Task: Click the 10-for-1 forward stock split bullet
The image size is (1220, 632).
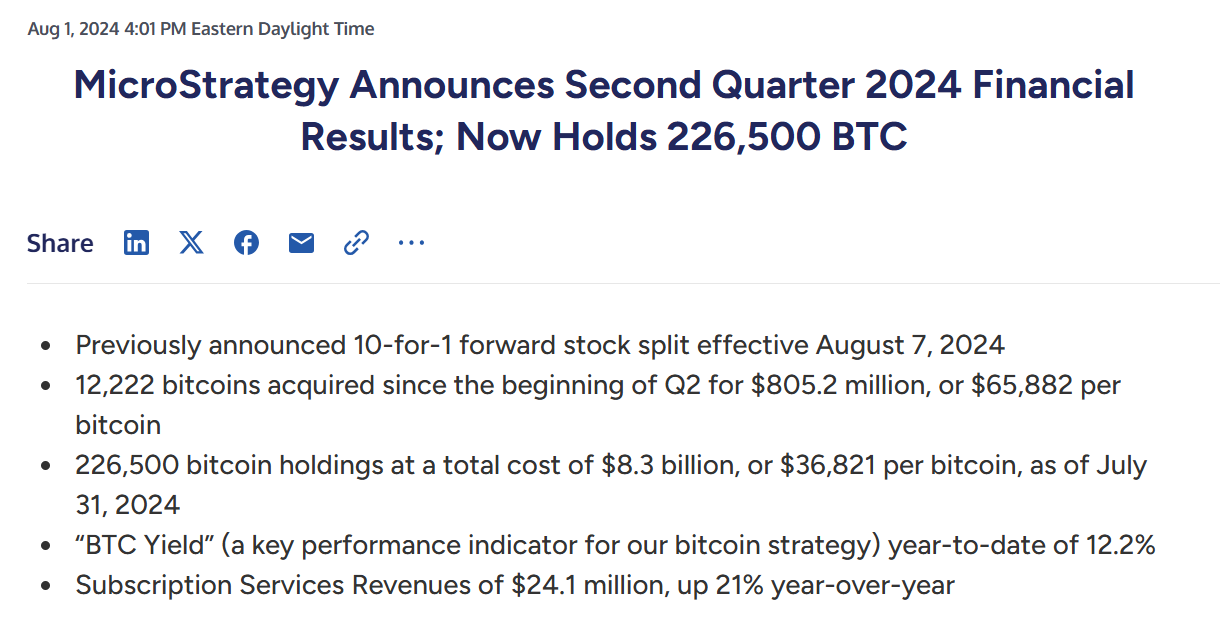Action: point(540,345)
